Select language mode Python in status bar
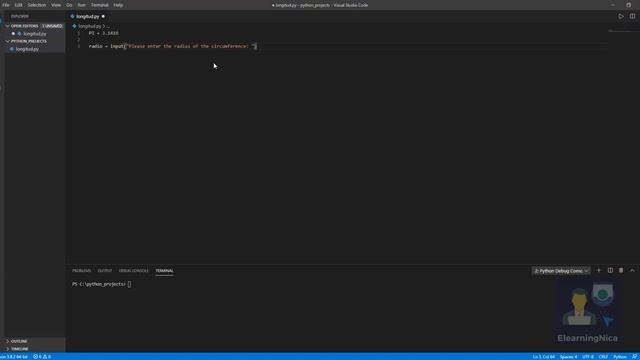 tap(620, 357)
